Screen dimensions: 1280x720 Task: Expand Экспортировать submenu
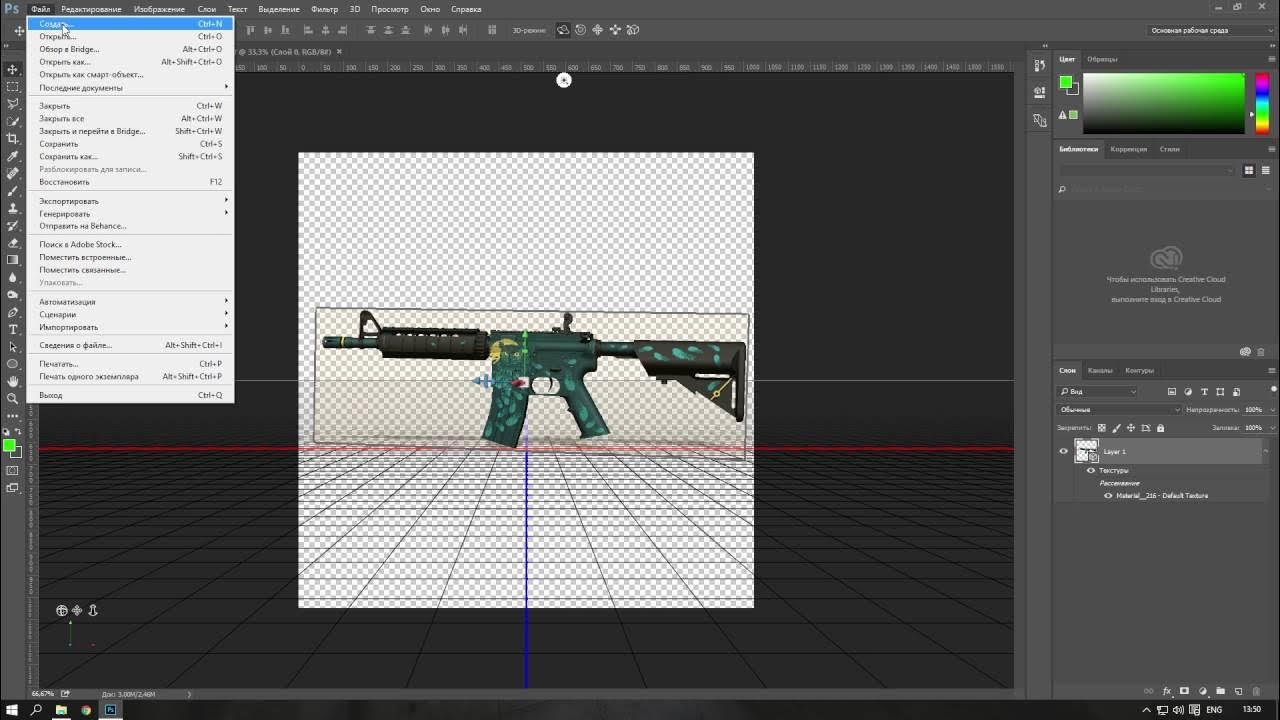point(132,201)
